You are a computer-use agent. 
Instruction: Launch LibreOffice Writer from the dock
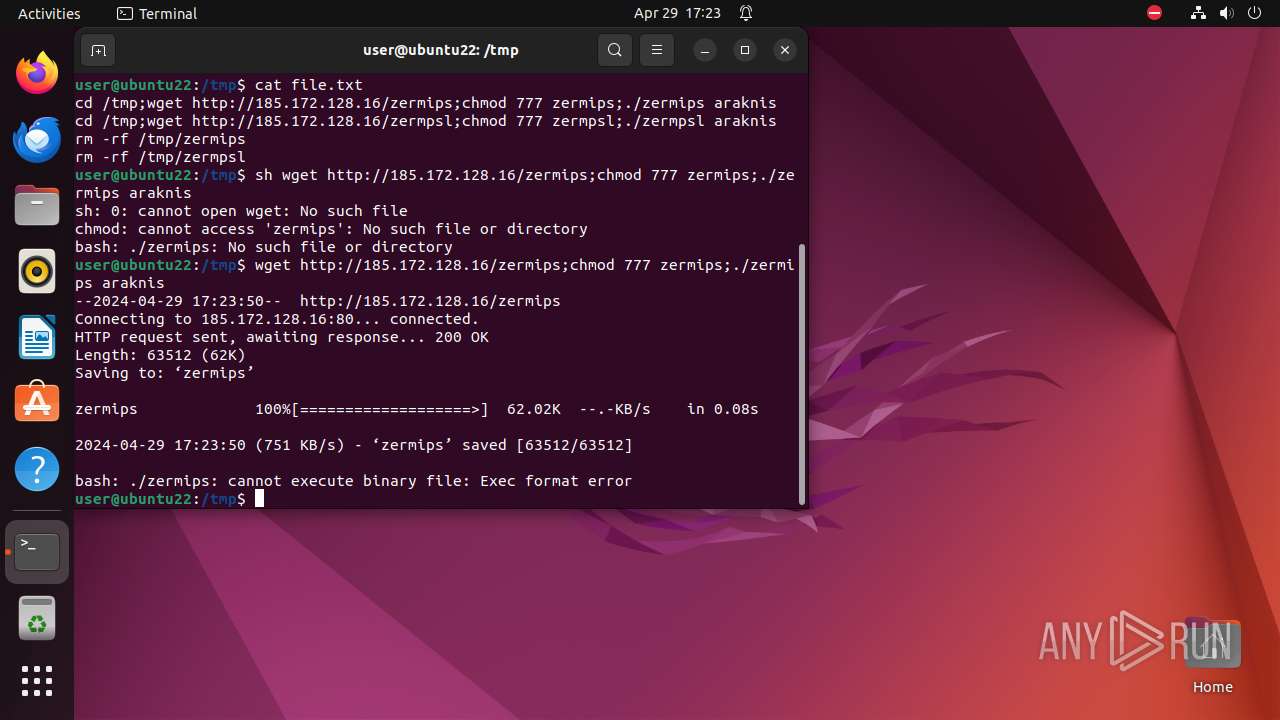[x=37, y=337]
